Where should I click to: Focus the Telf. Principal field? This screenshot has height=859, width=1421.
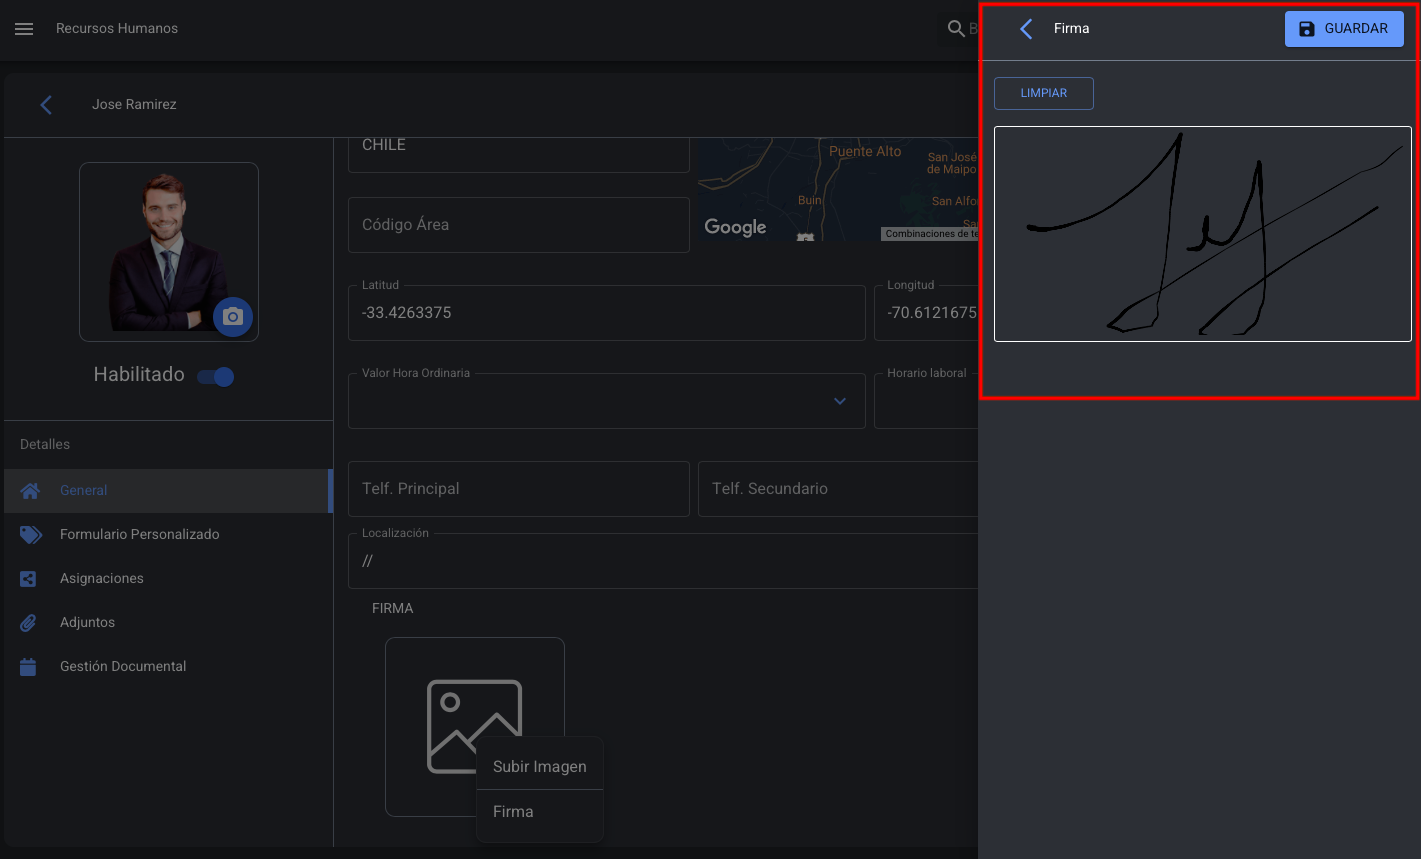tap(518, 489)
